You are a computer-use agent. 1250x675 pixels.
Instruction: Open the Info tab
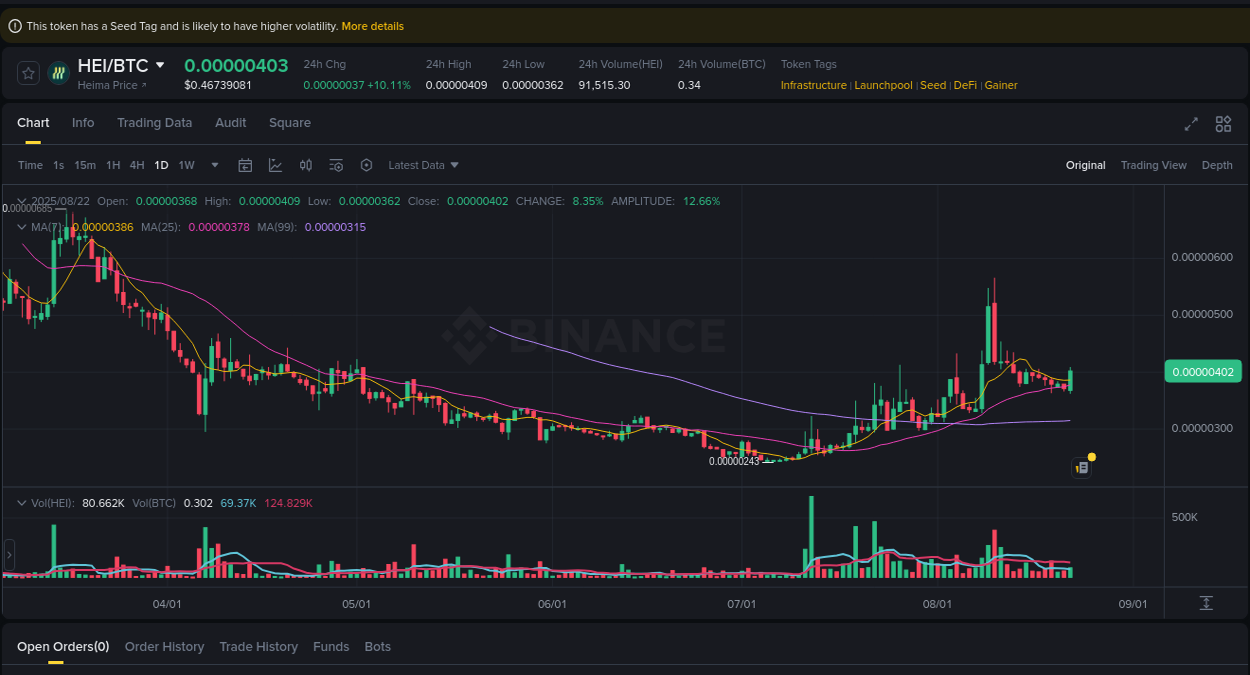[83, 123]
